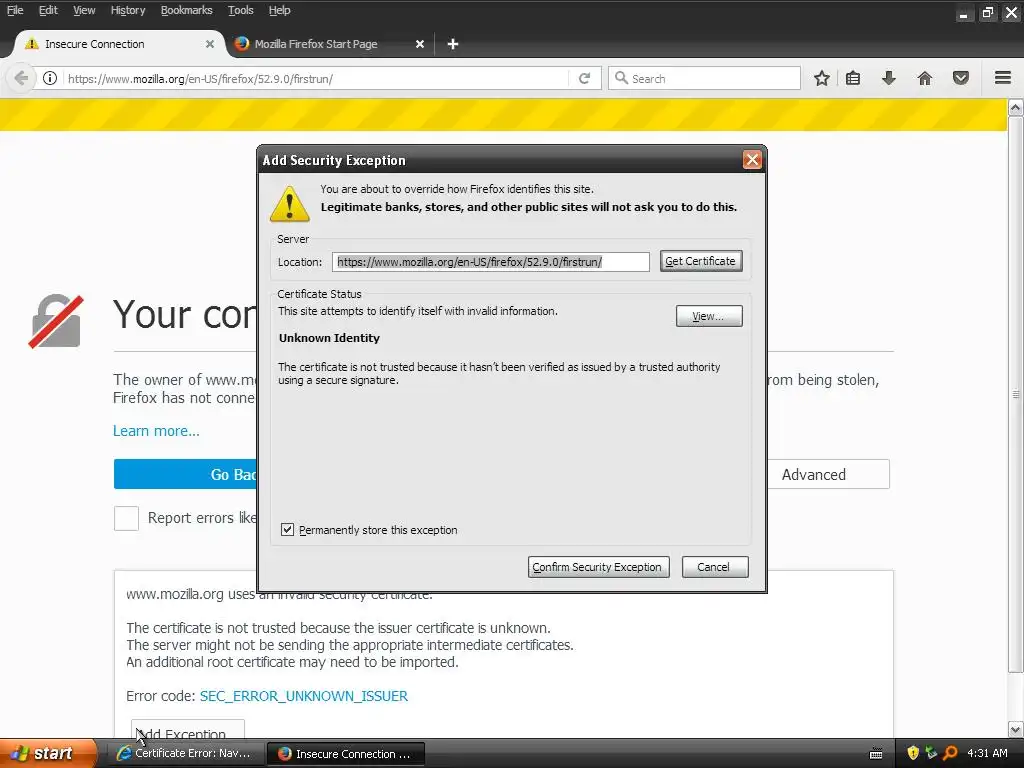The image size is (1024, 768).
Task: Click the "Unknown Identity" heading text
Action: point(329,338)
